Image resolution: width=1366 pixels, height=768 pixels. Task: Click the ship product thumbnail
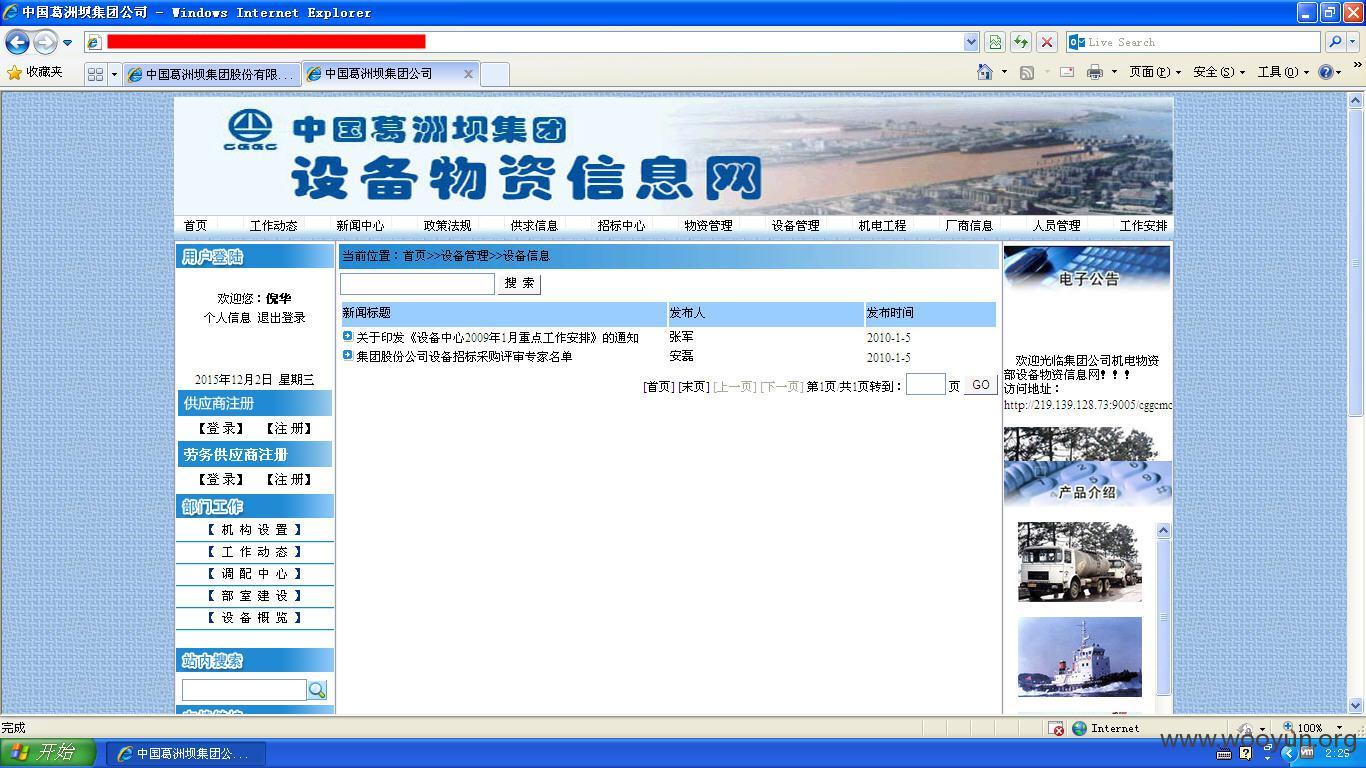pyautogui.click(x=1079, y=657)
